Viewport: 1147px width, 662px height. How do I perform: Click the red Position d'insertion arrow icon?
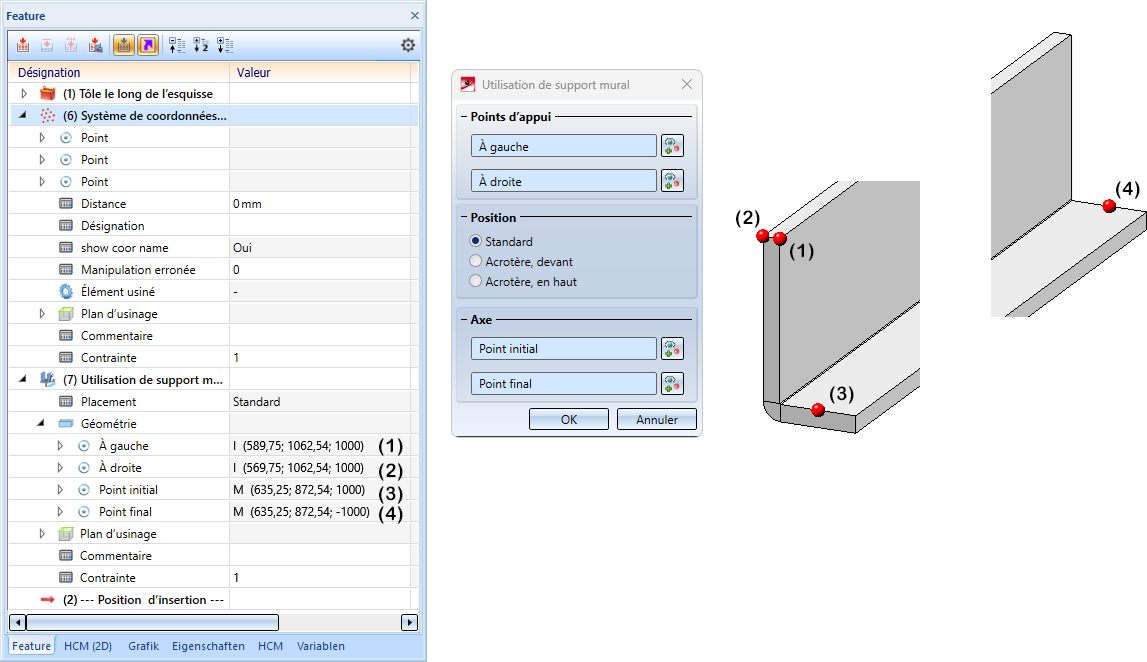point(48,600)
